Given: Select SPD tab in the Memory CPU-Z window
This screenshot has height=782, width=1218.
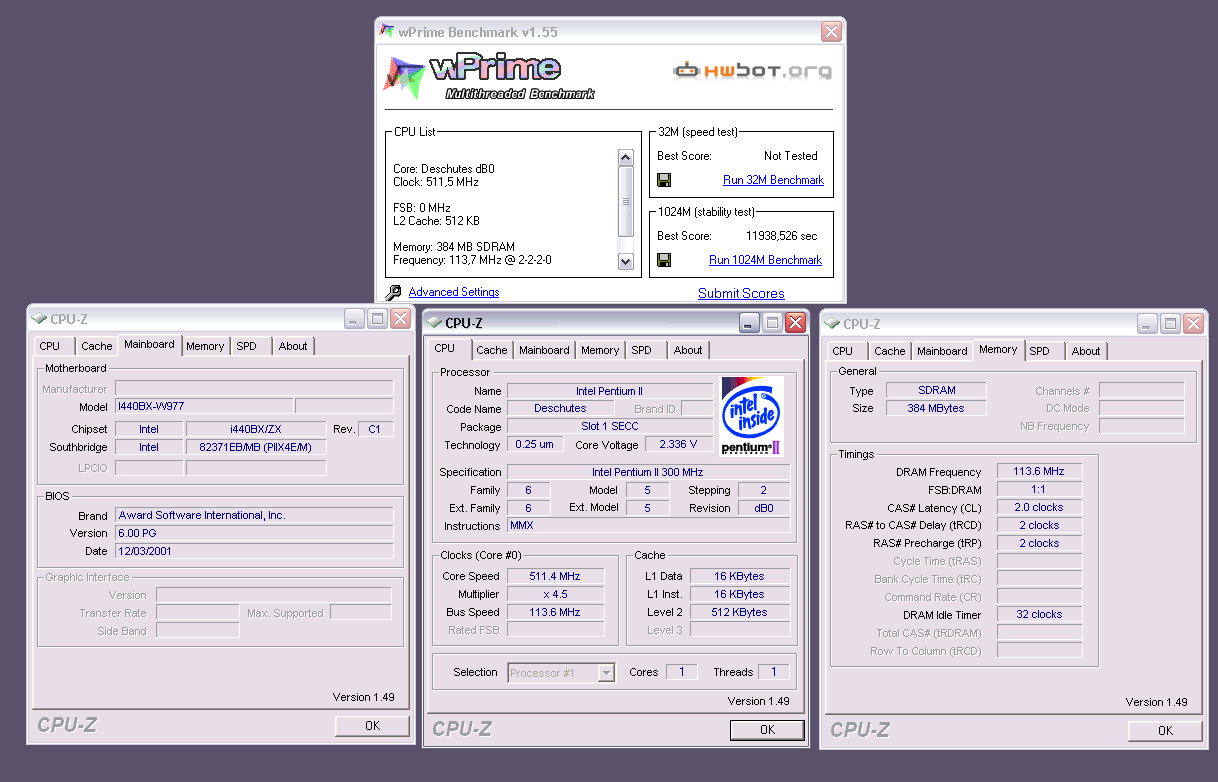Looking at the screenshot, I should coord(1040,351).
